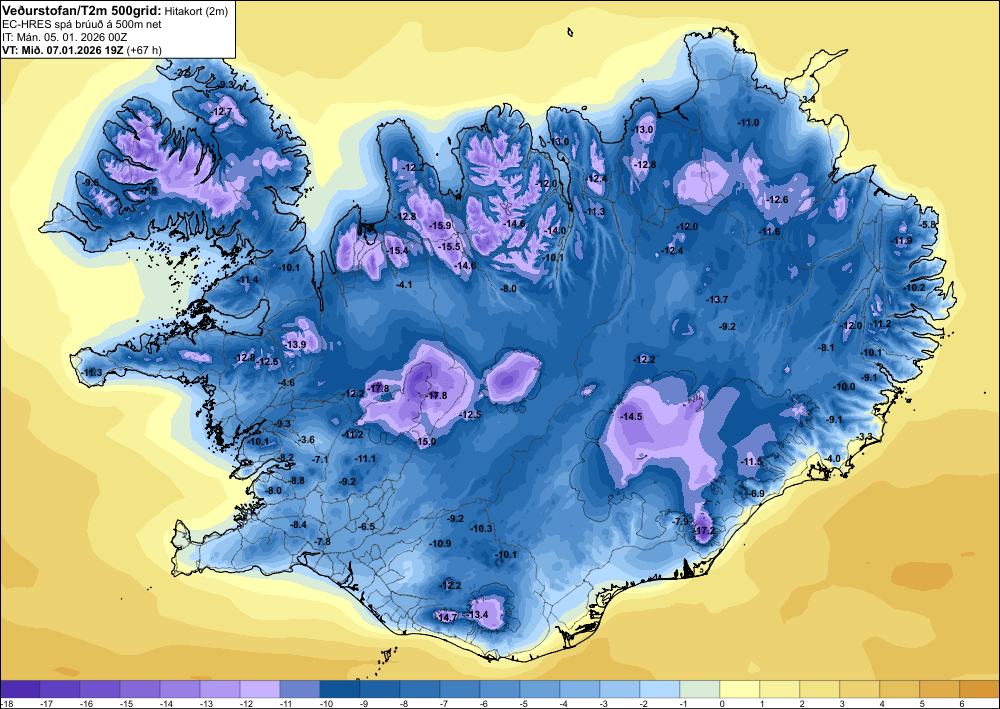Viewport: 1000px width, 709px height.
Task: Click the '6' tick label on the color scale
Action: click(961, 703)
